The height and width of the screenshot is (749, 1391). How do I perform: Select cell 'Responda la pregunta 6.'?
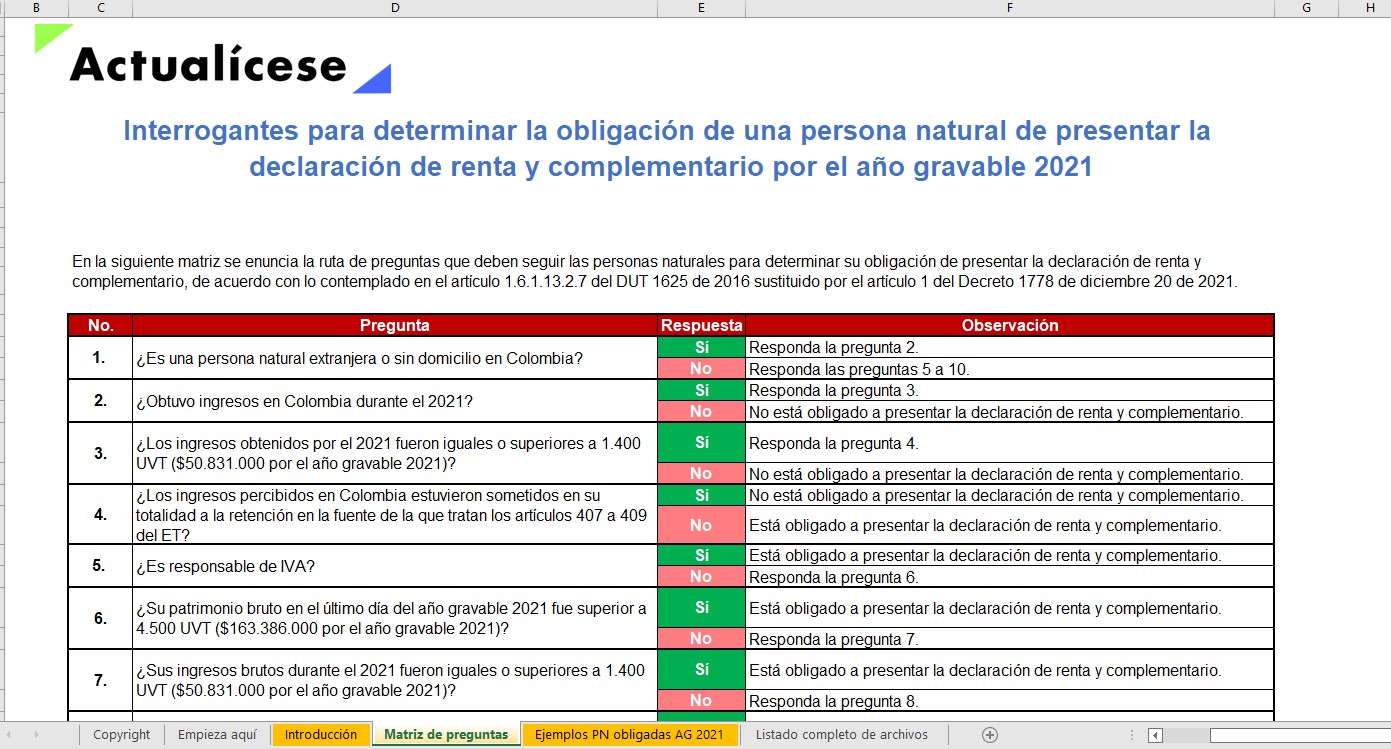1010,576
